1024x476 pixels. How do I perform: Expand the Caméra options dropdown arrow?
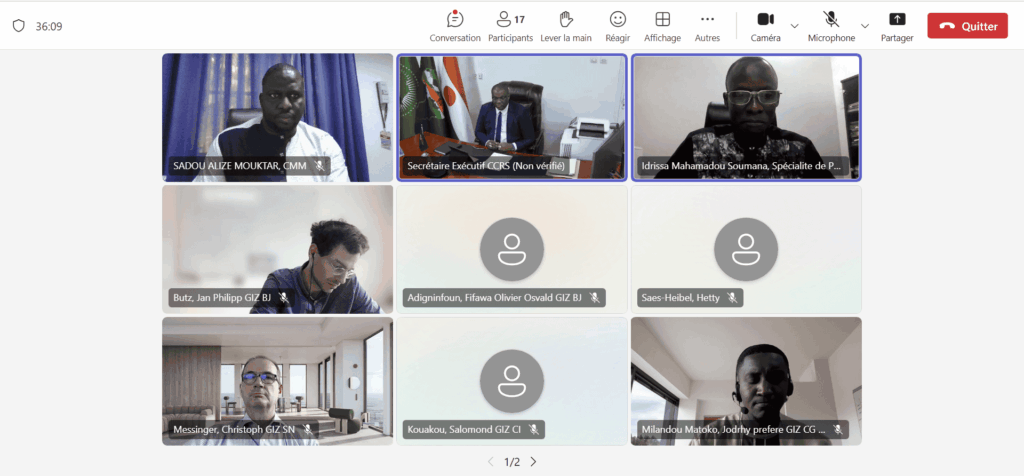pyautogui.click(x=794, y=26)
